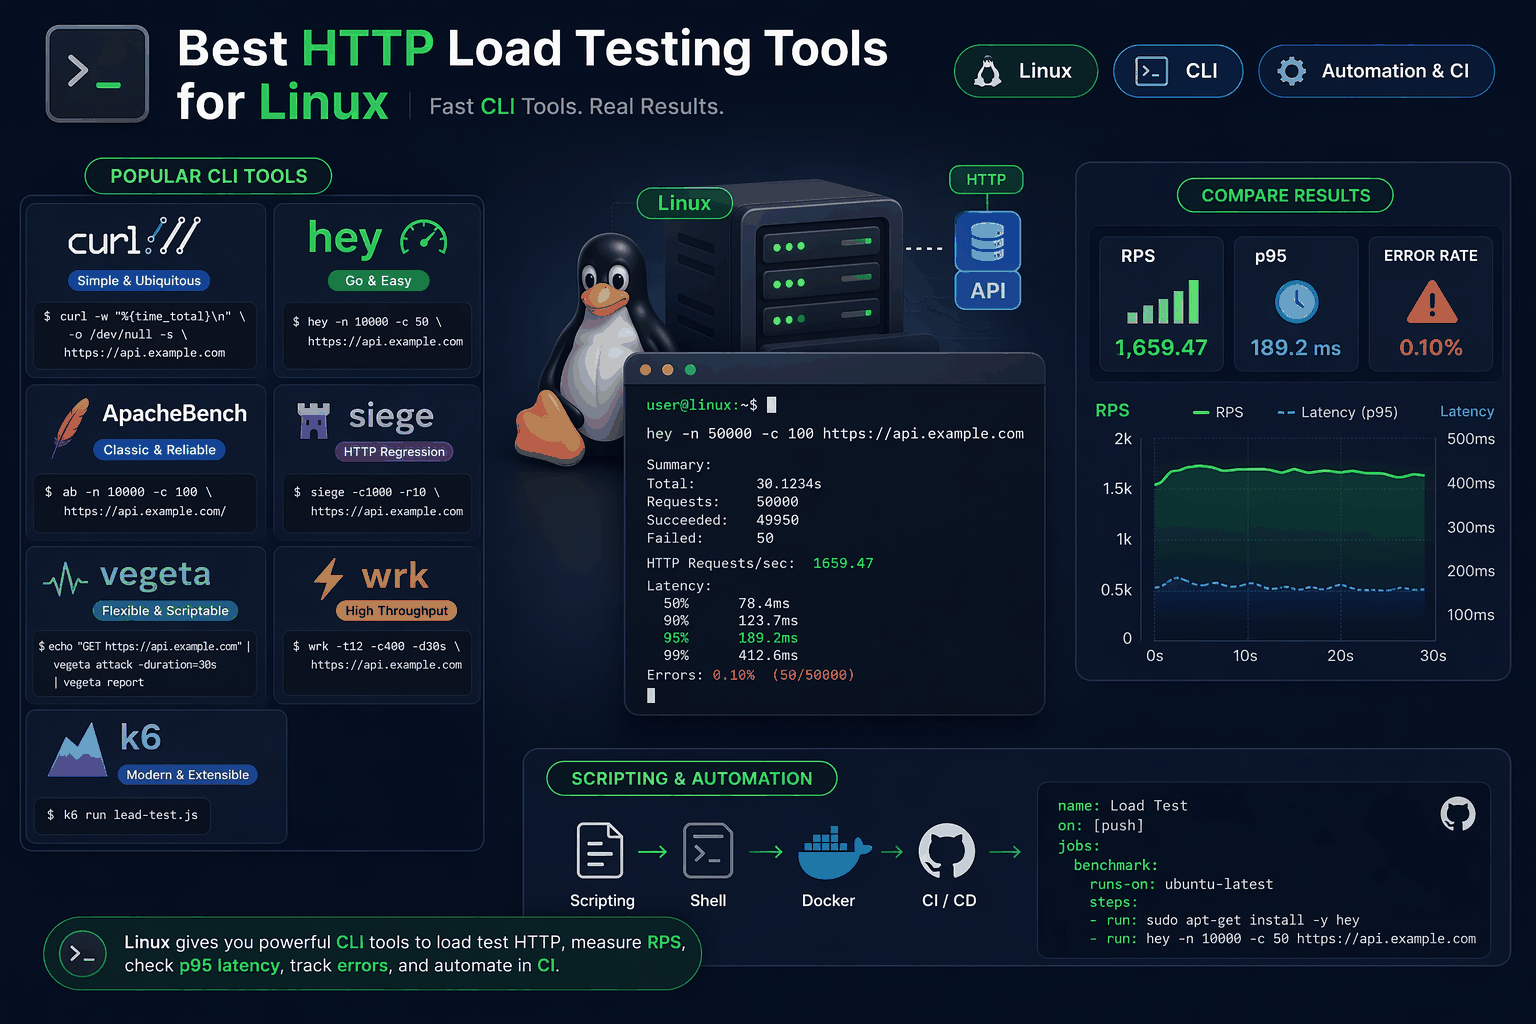The image size is (1536, 1024).
Task: Enable the HTTP badge above the API stack
Action: [986, 180]
